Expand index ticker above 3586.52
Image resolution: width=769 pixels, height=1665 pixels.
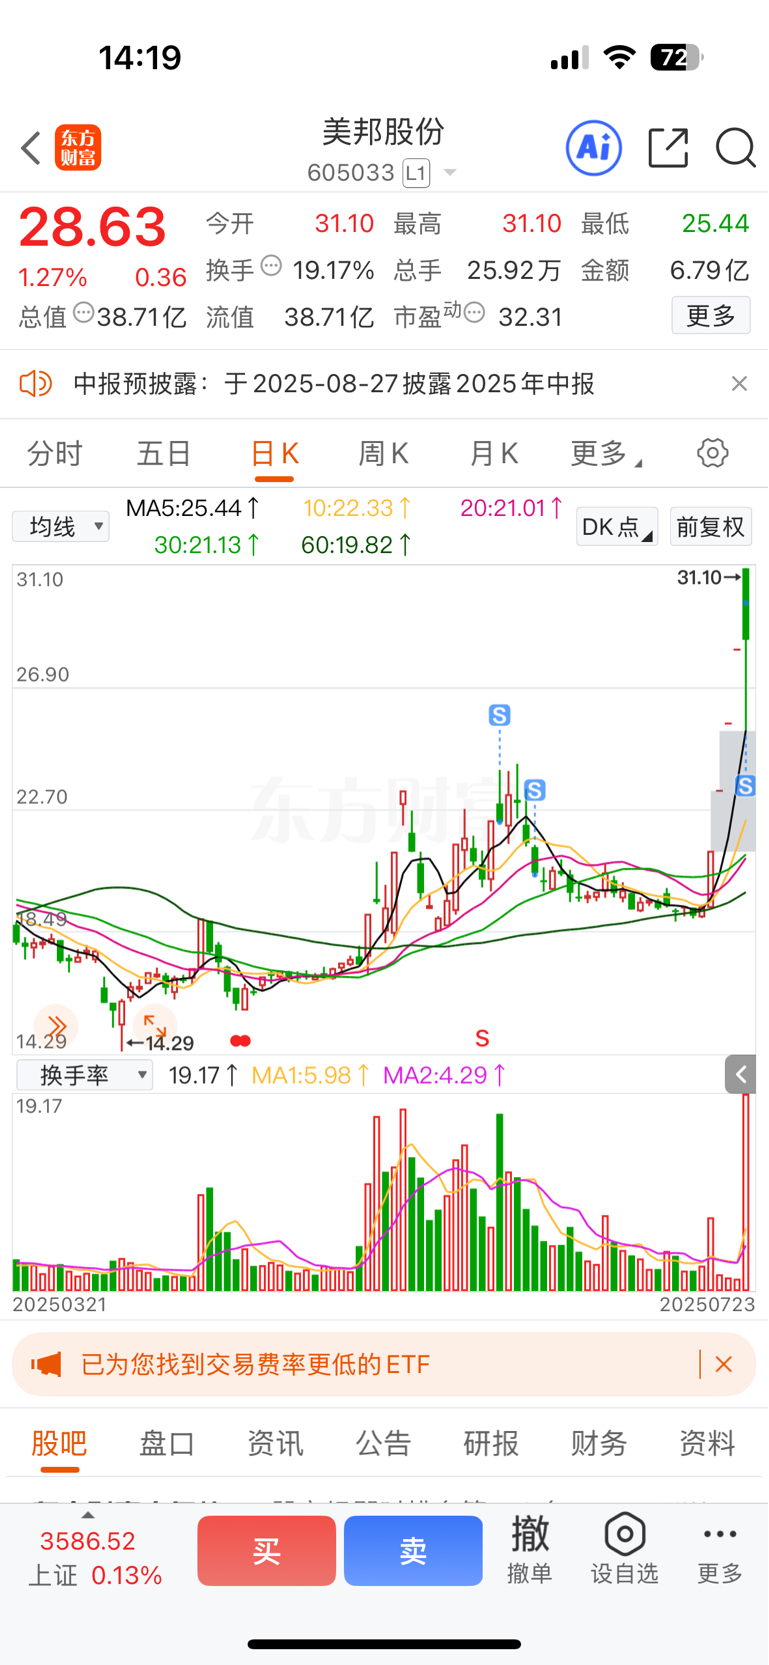pyautogui.click(x=88, y=1516)
